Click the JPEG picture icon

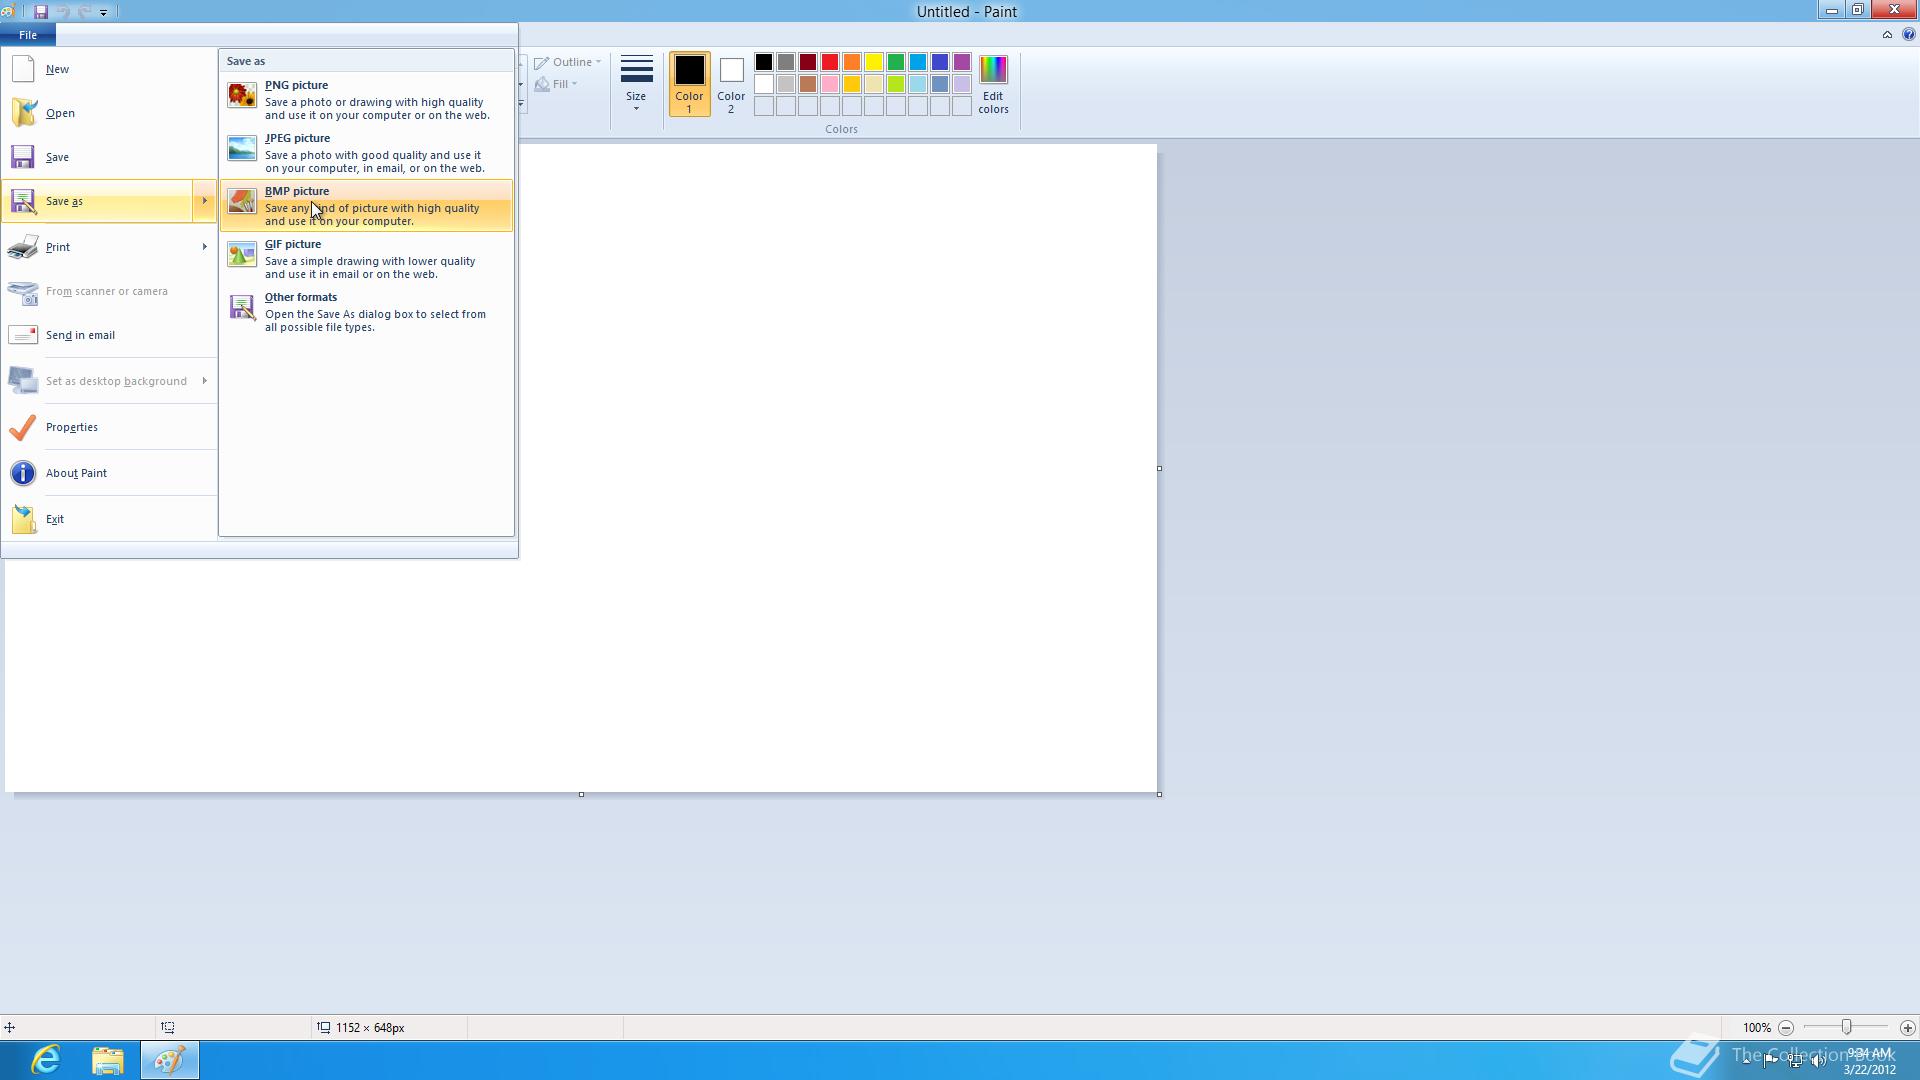(241, 148)
